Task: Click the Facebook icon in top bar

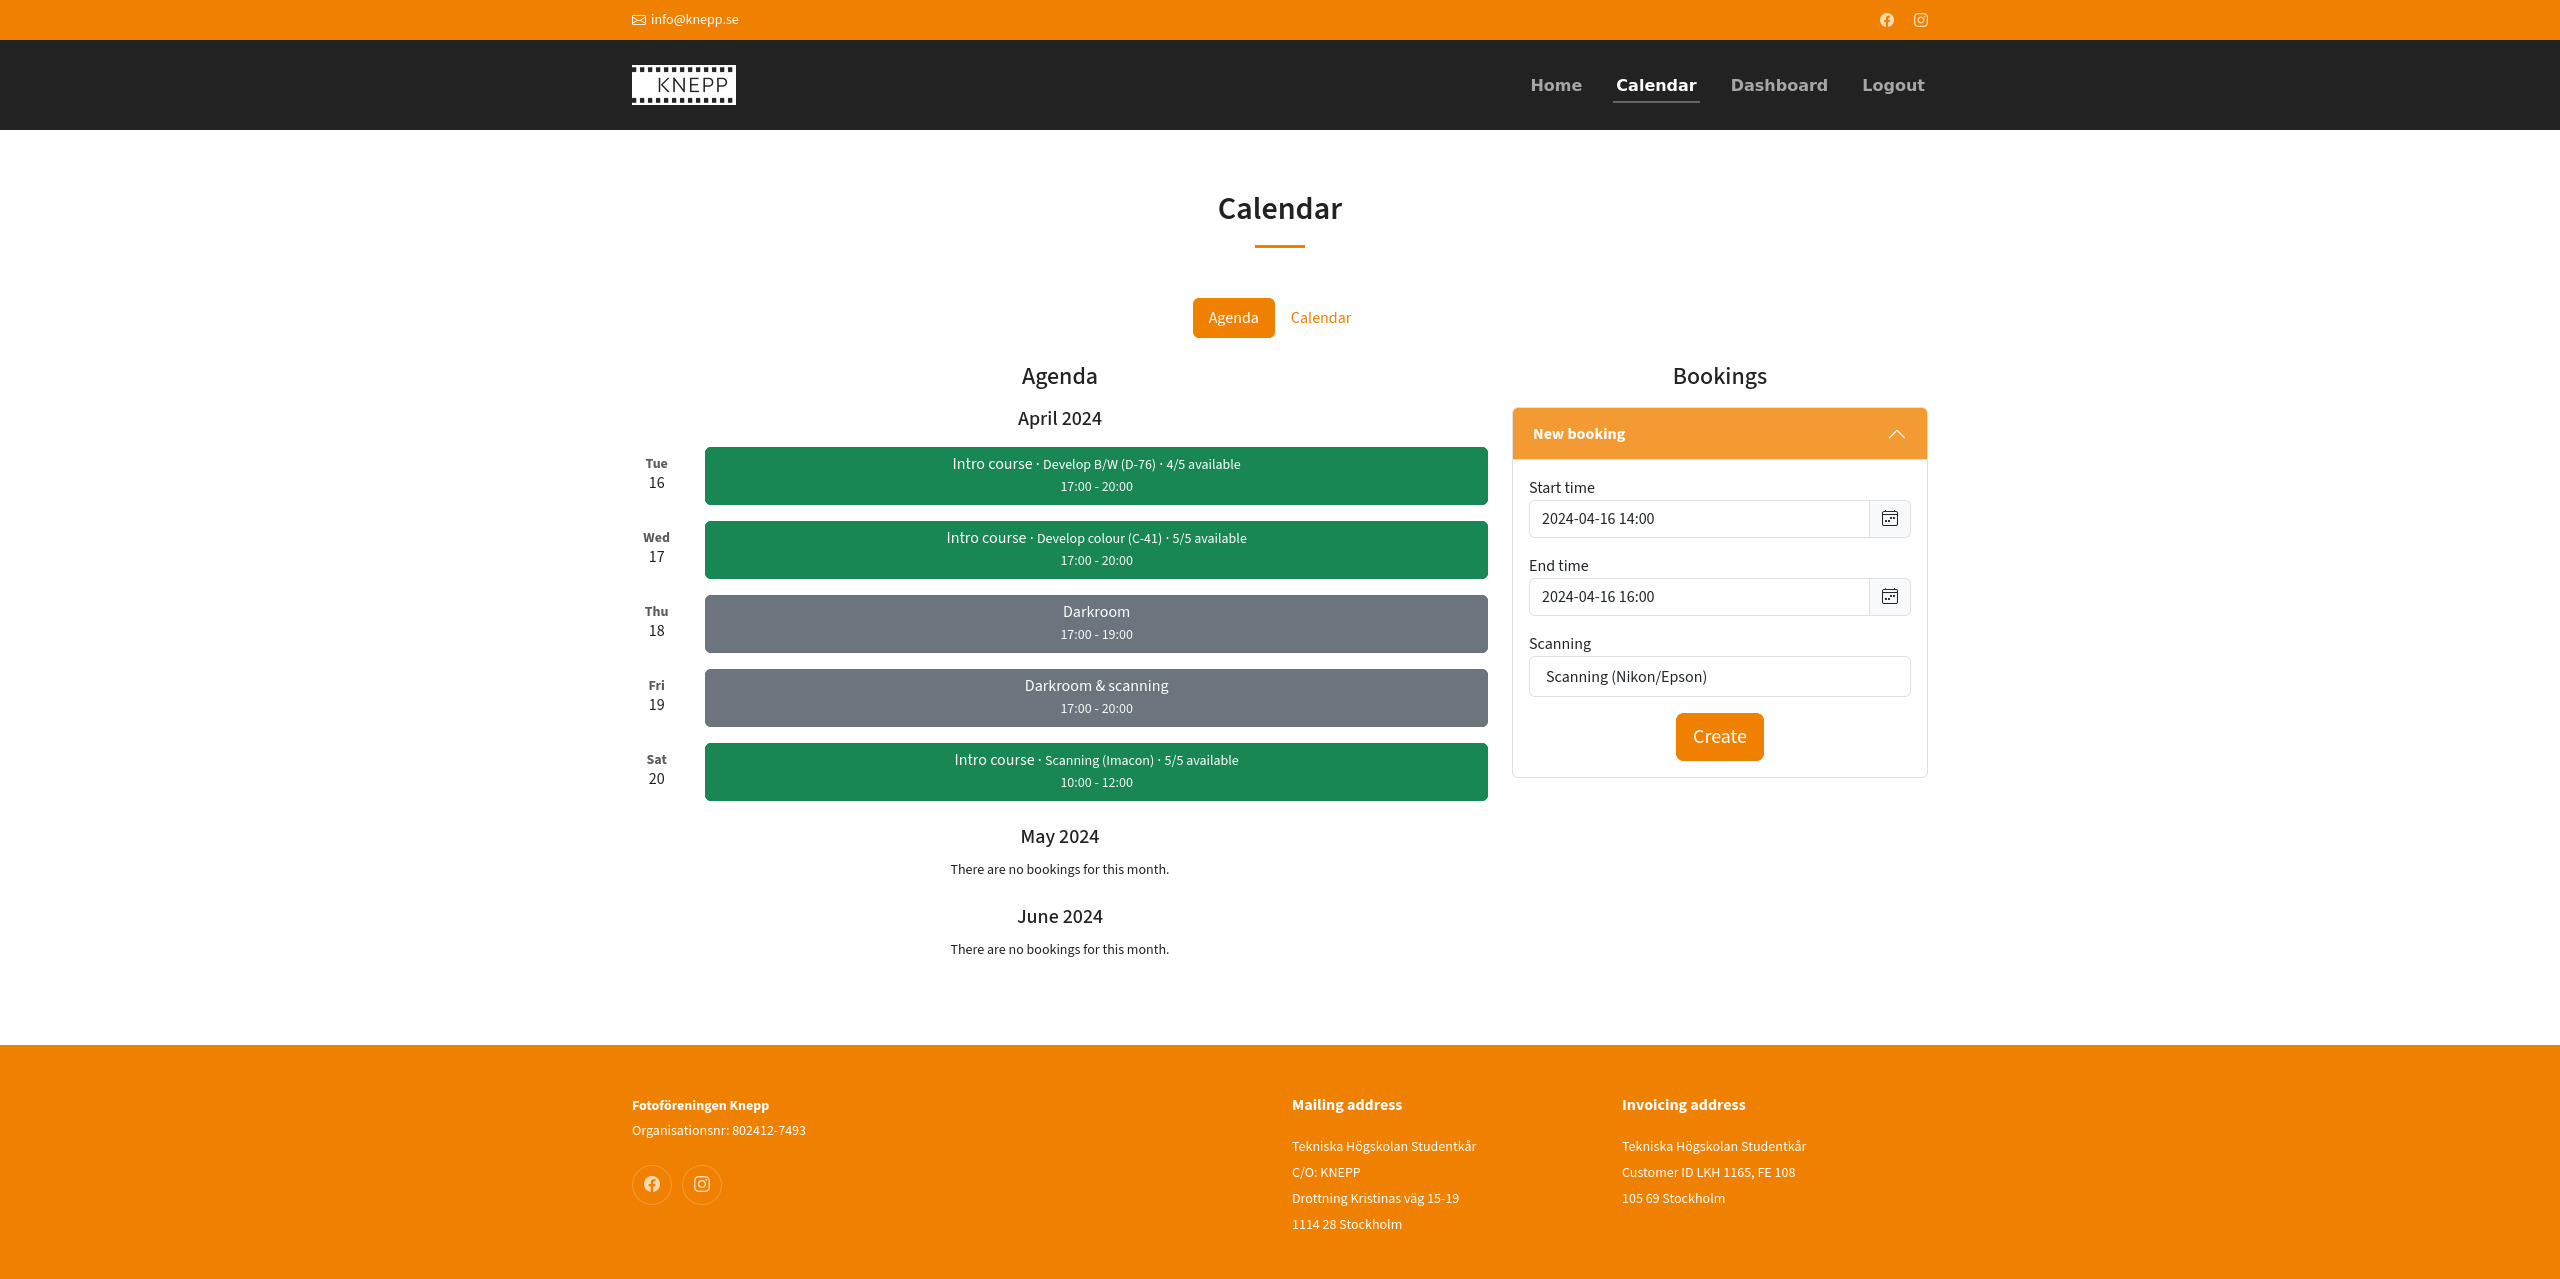Action: click(x=1886, y=20)
